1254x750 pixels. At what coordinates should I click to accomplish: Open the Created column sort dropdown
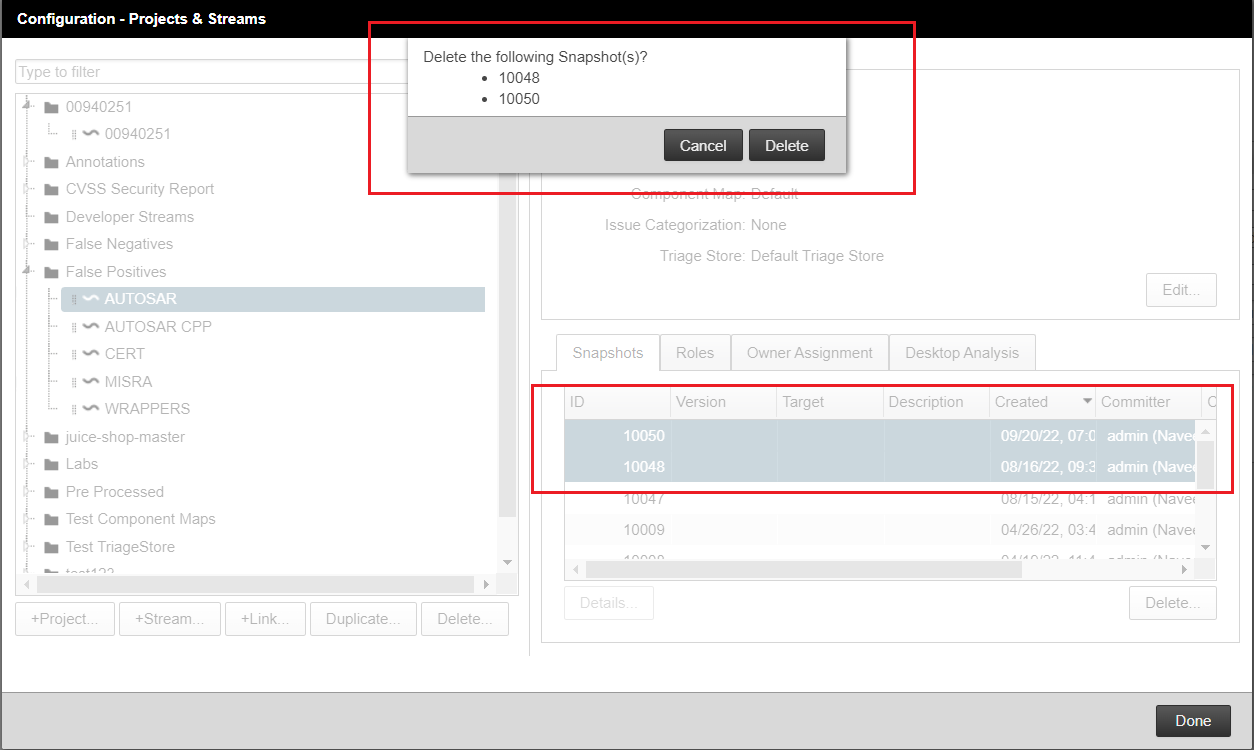pos(1087,401)
